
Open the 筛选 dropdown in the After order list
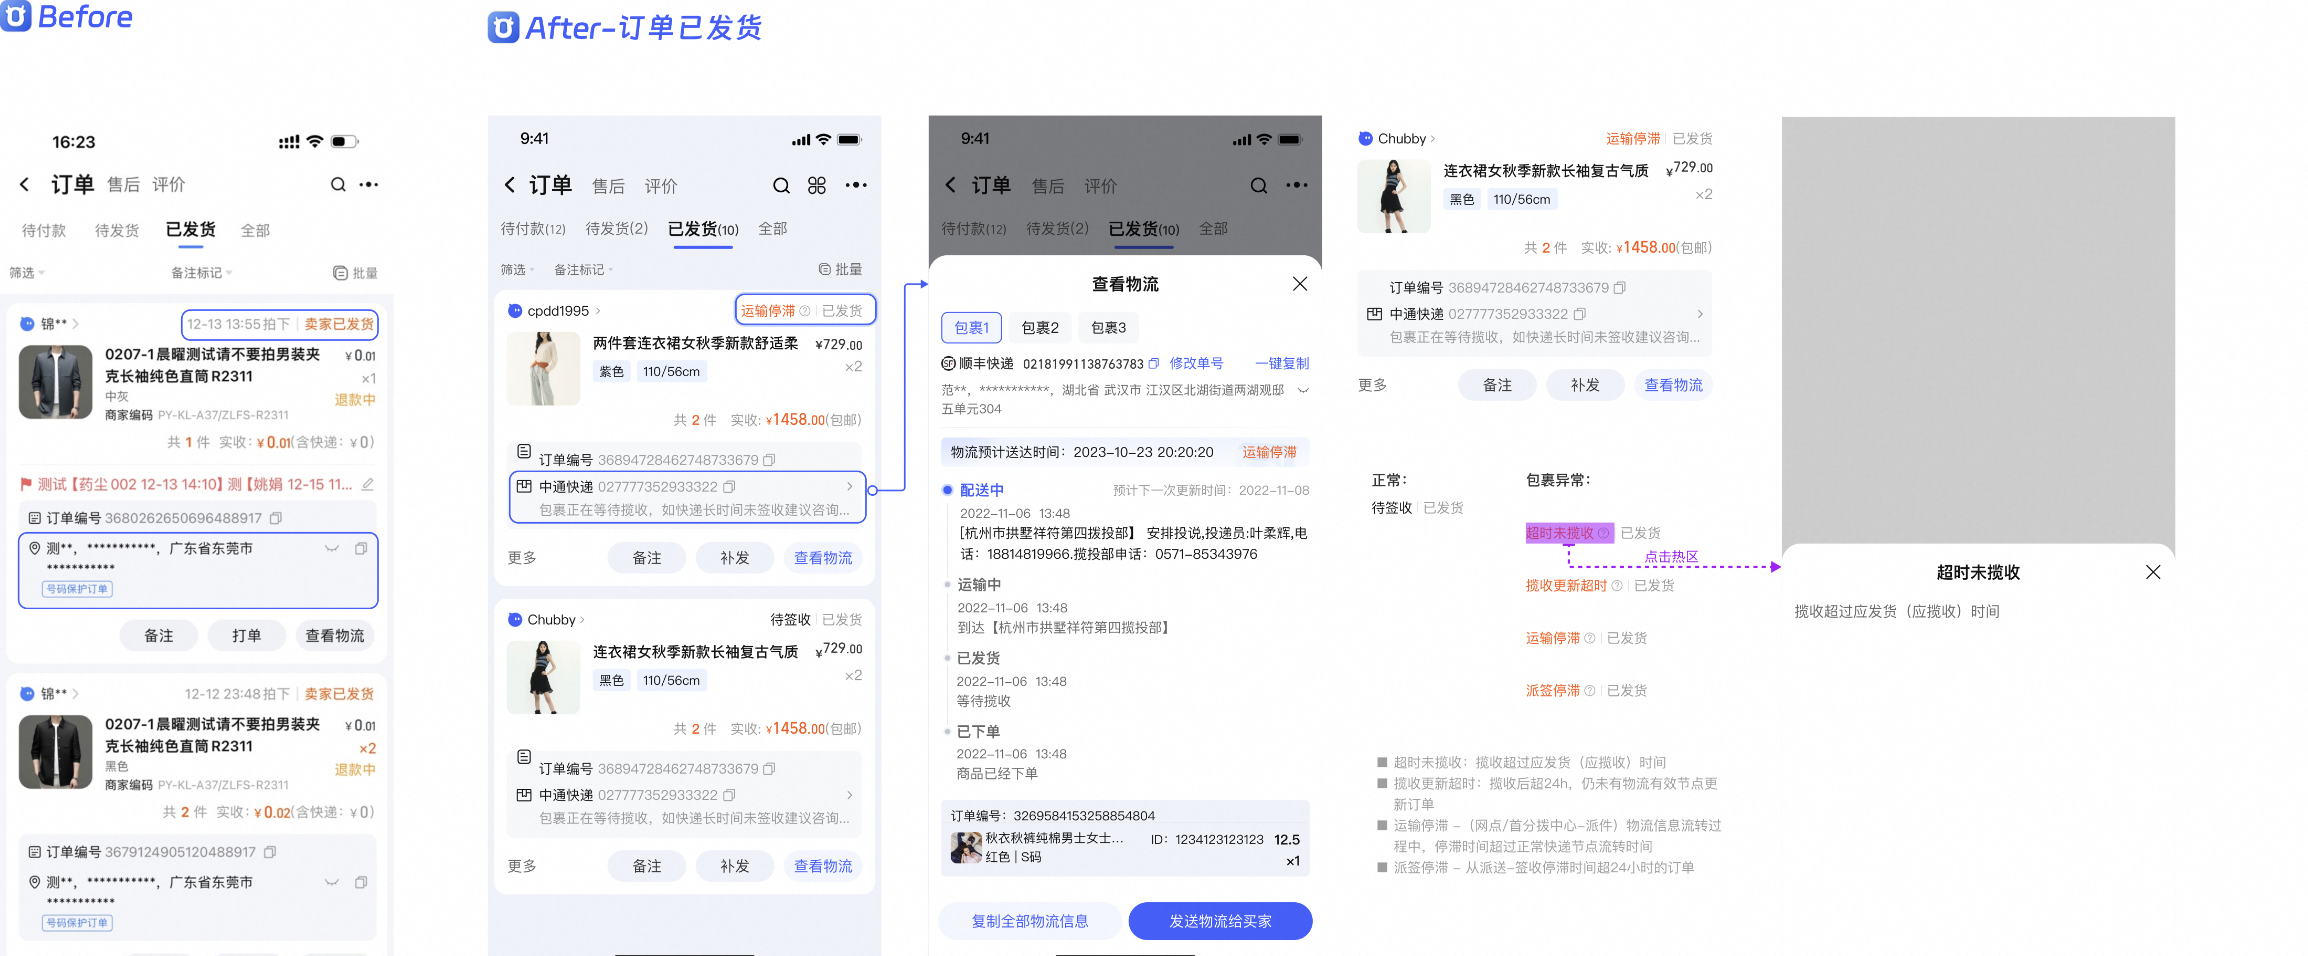pos(518,269)
